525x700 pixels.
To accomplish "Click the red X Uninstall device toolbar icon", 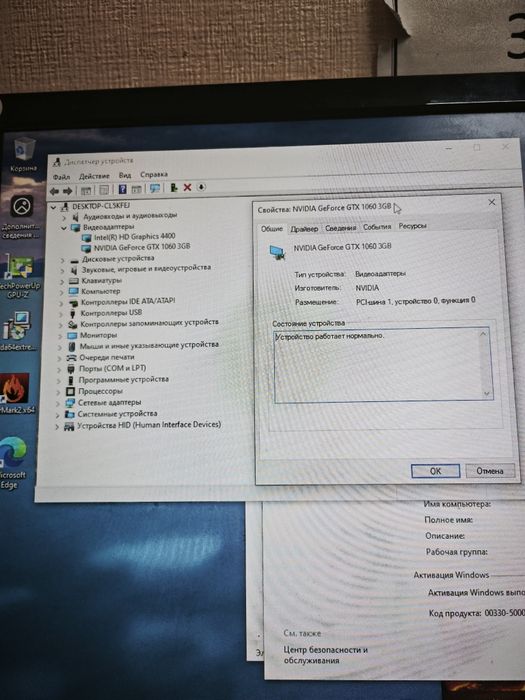I will click(188, 188).
